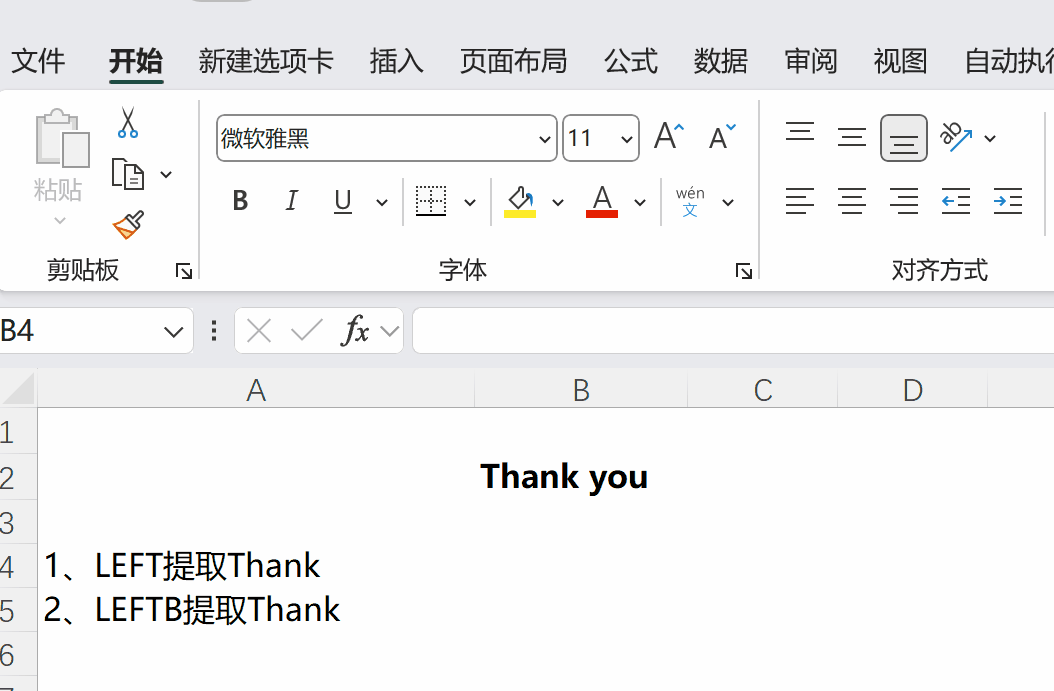Increase font size with larger A

(x=669, y=137)
